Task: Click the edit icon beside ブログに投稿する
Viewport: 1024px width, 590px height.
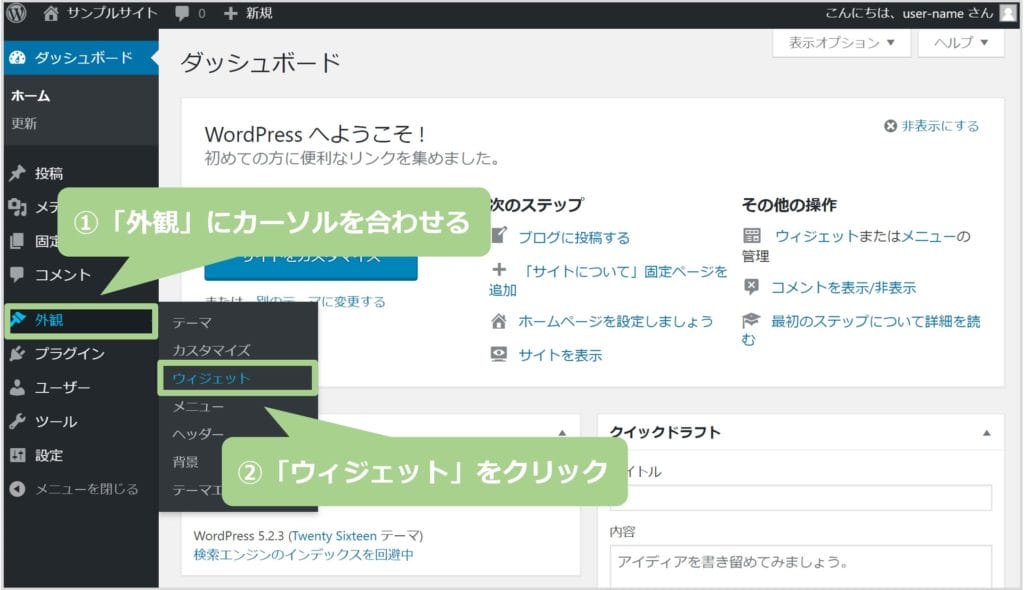Action: 499,235
